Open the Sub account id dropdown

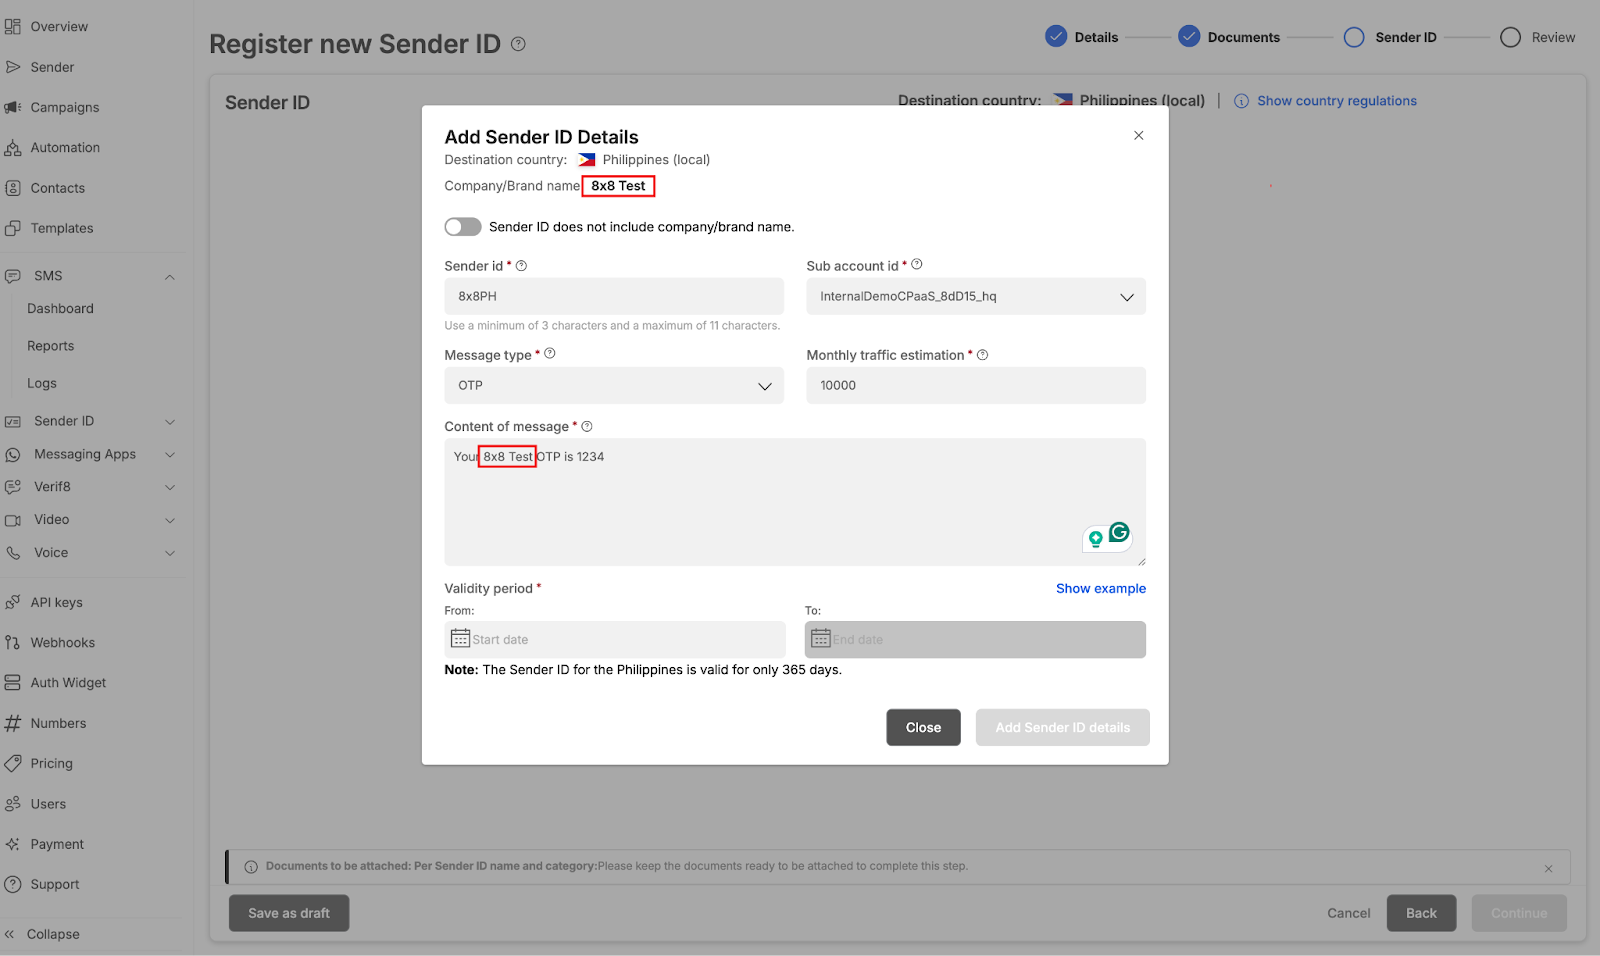(x=975, y=297)
